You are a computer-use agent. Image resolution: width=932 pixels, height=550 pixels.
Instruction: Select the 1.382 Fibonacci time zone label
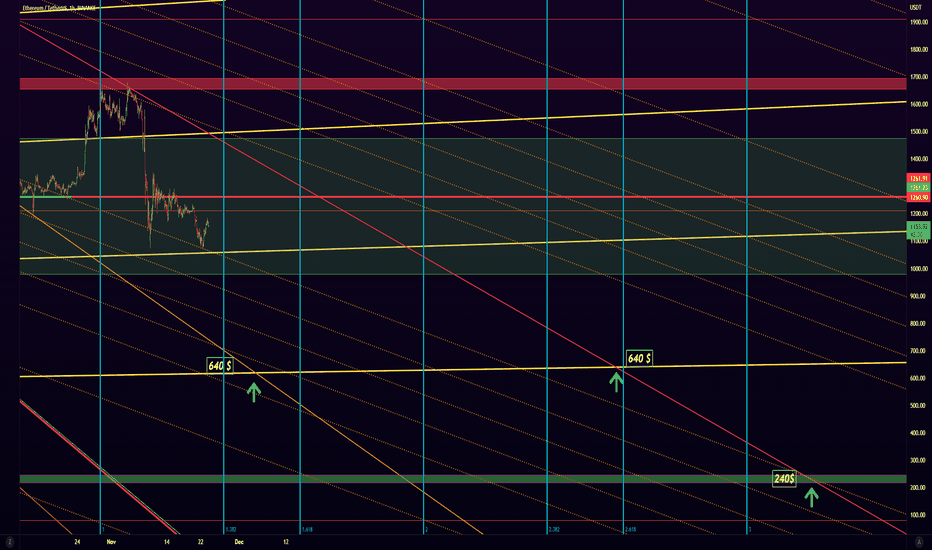(231, 529)
